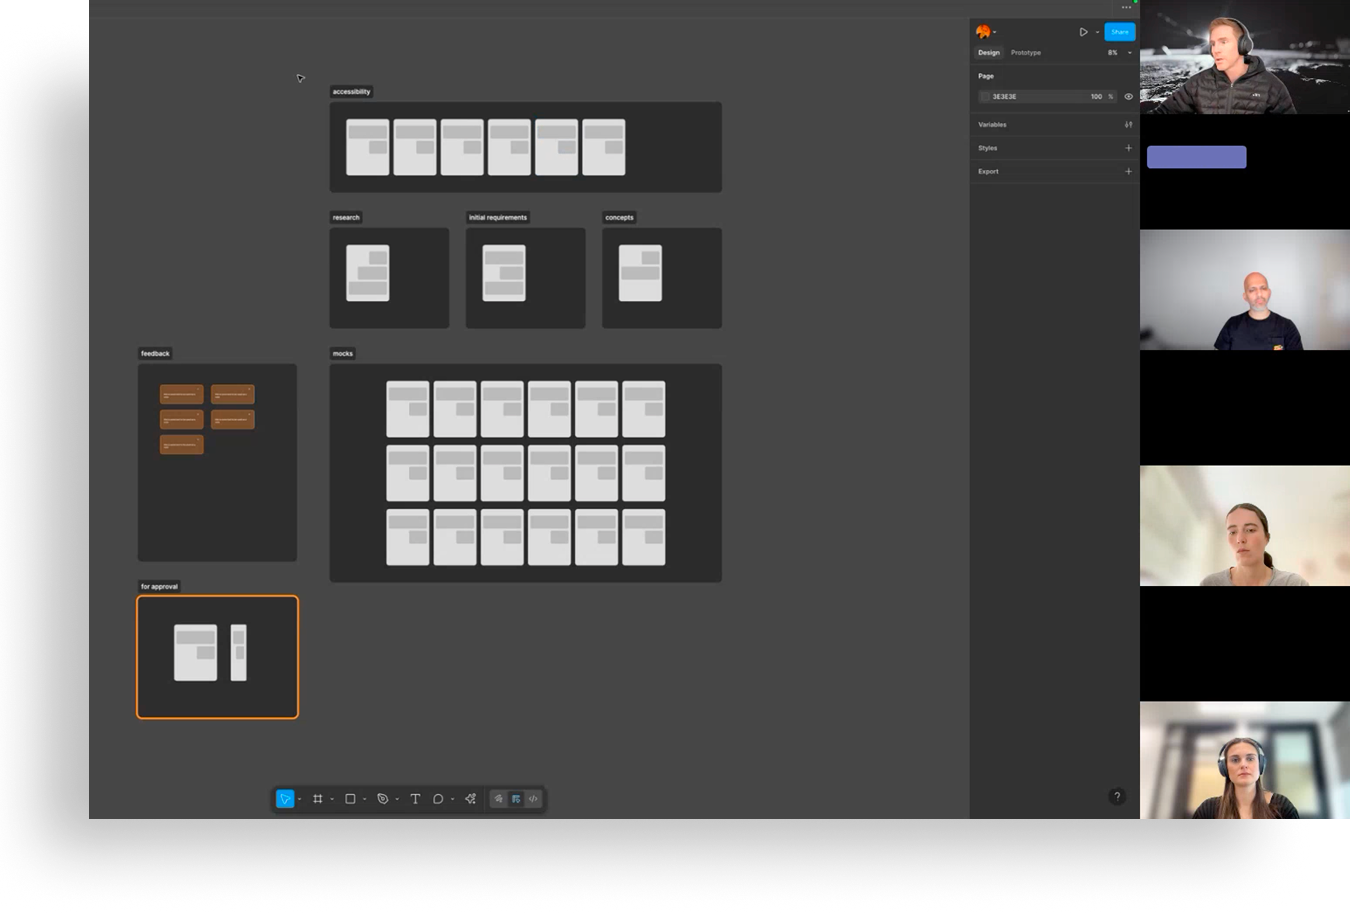This screenshot has height=914, width=1350.
Task: Open the Variables settings icon
Action: coord(1129,125)
